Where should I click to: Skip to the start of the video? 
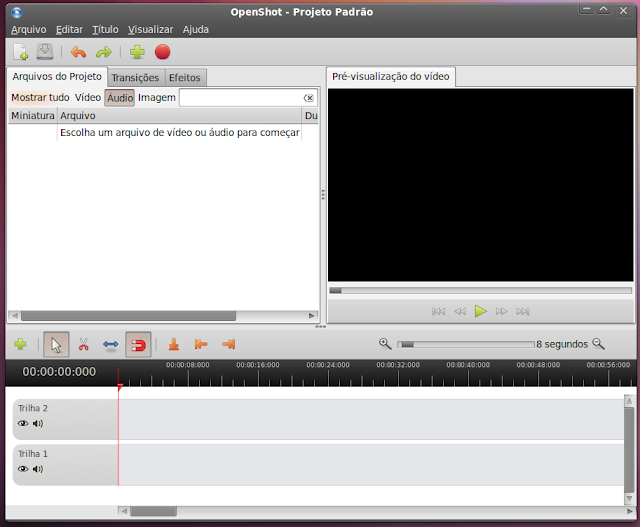438,311
